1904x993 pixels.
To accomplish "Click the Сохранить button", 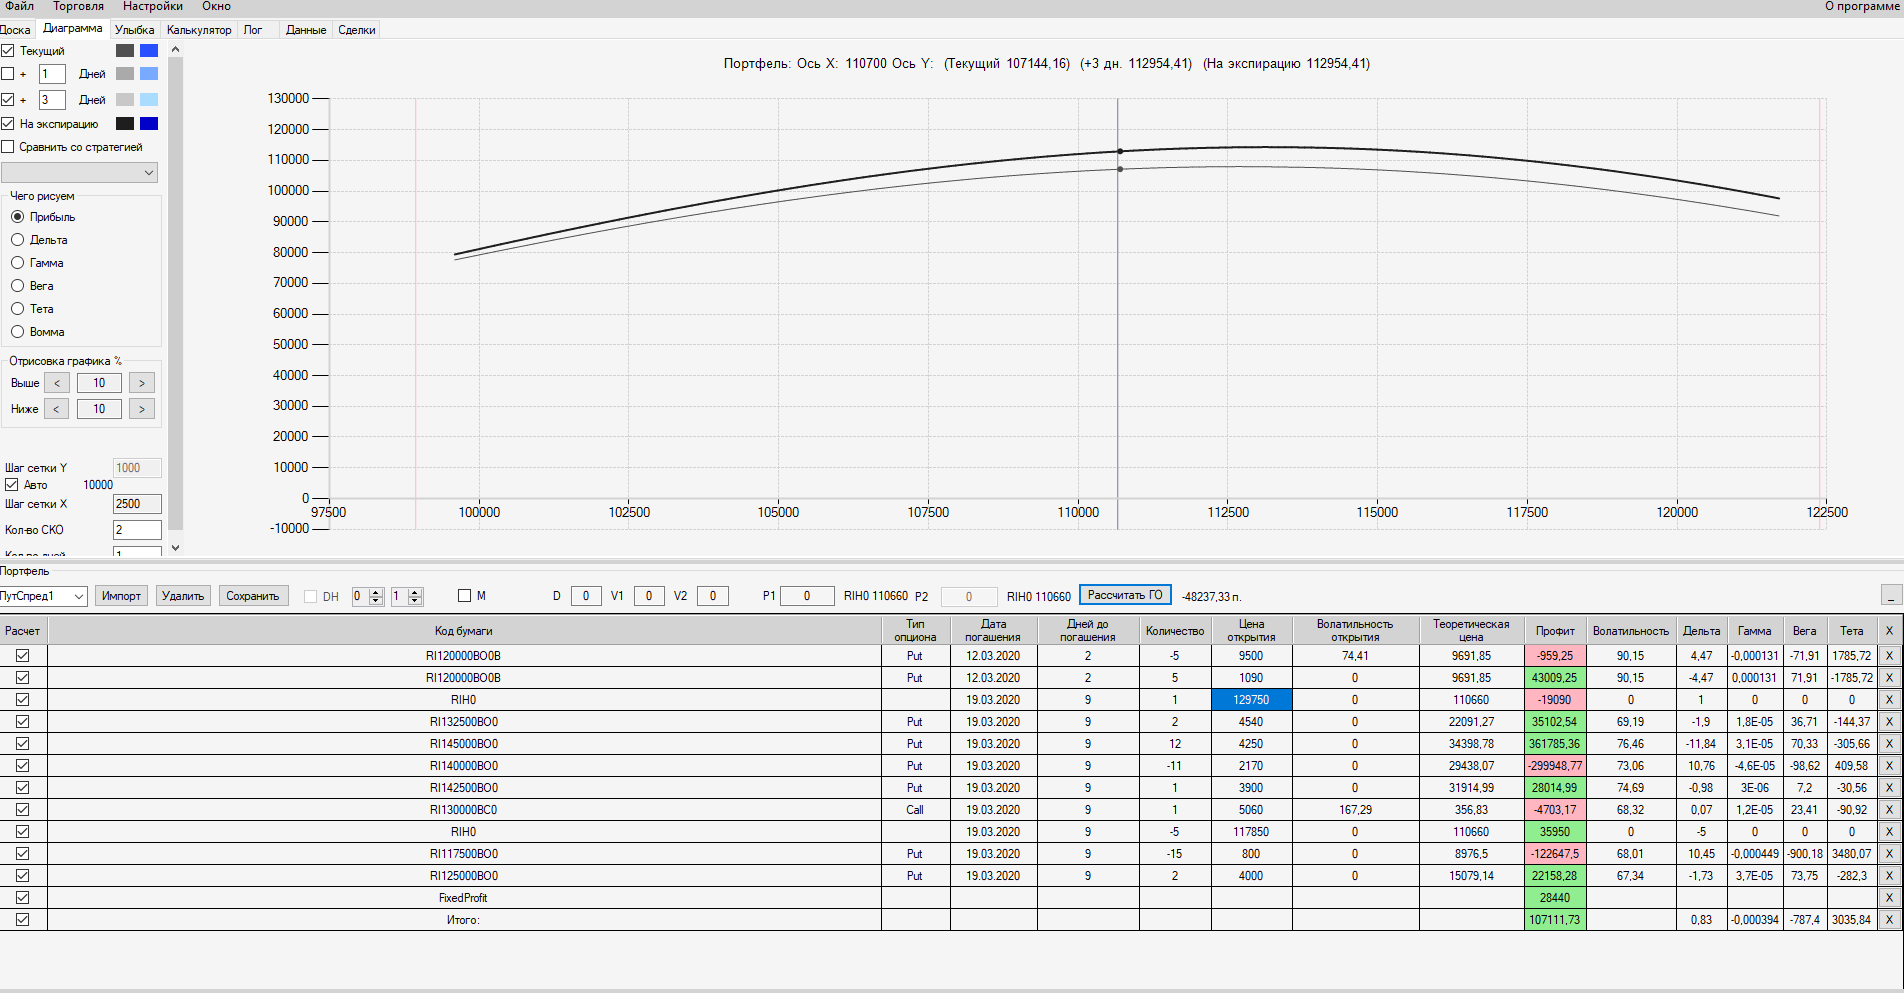I will 253,596.
